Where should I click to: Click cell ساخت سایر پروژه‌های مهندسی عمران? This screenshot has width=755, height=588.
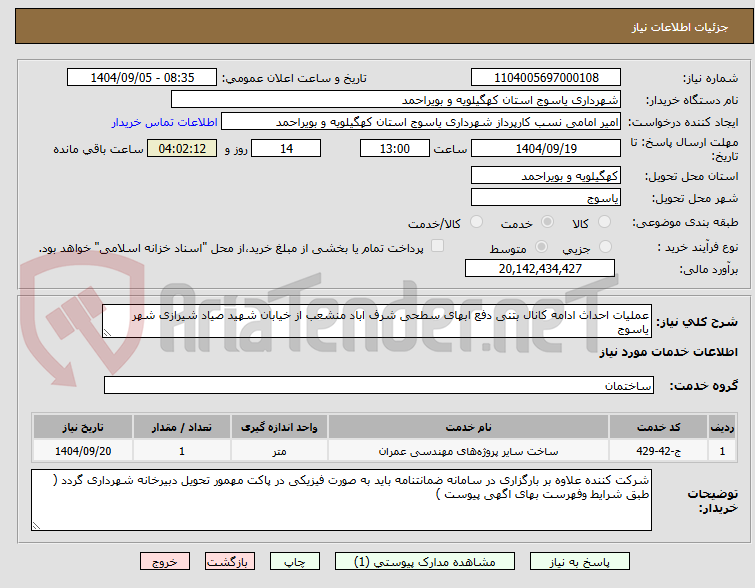pyautogui.click(x=469, y=451)
